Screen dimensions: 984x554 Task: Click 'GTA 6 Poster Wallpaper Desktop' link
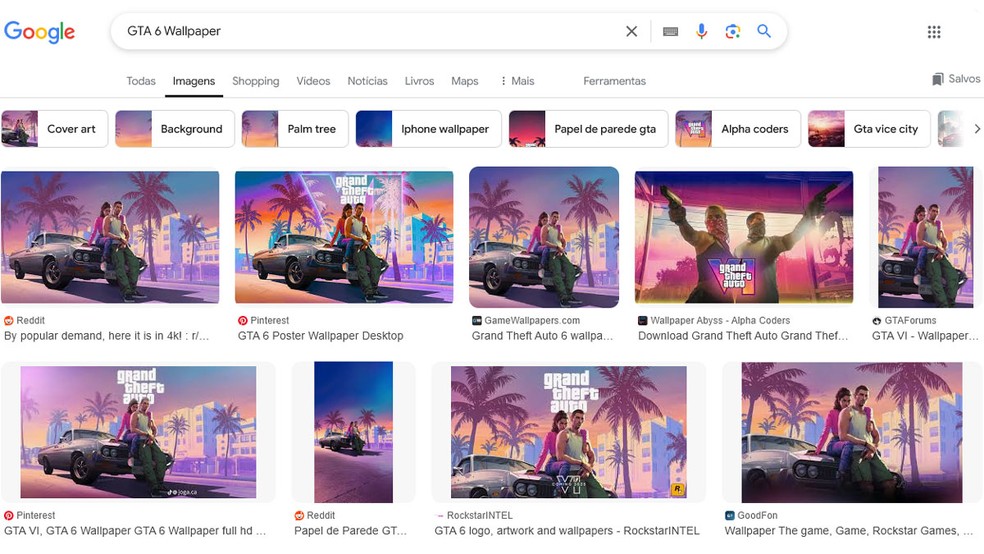pyautogui.click(x=321, y=336)
